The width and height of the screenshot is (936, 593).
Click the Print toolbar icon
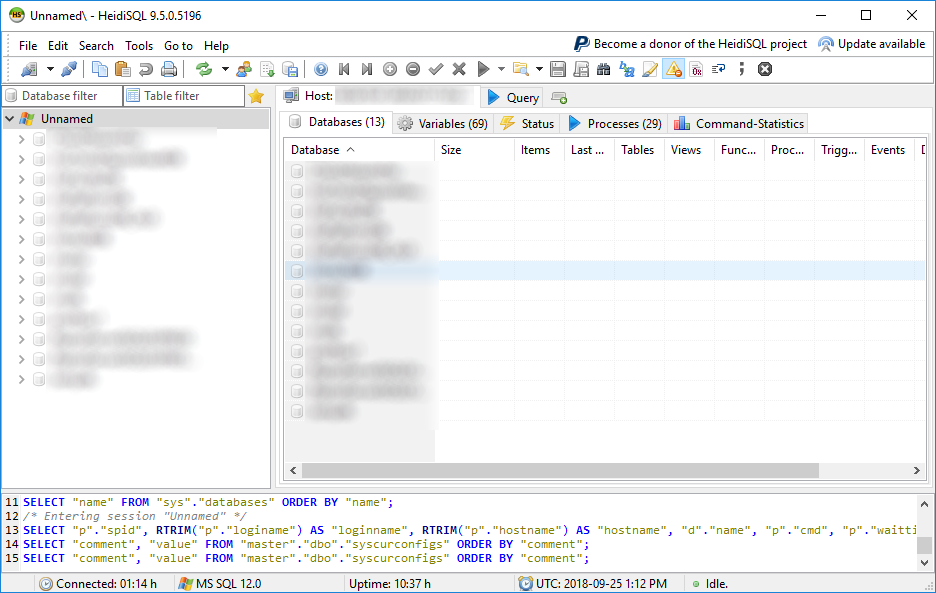tap(169, 69)
